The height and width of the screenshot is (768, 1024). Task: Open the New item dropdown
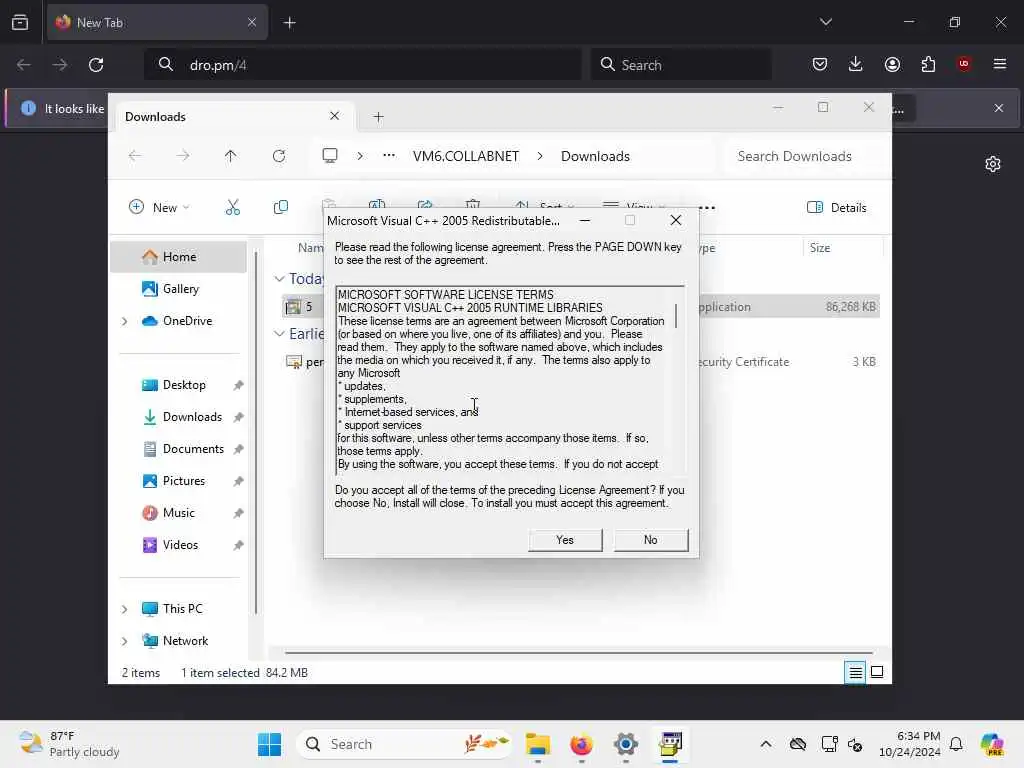coord(159,208)
